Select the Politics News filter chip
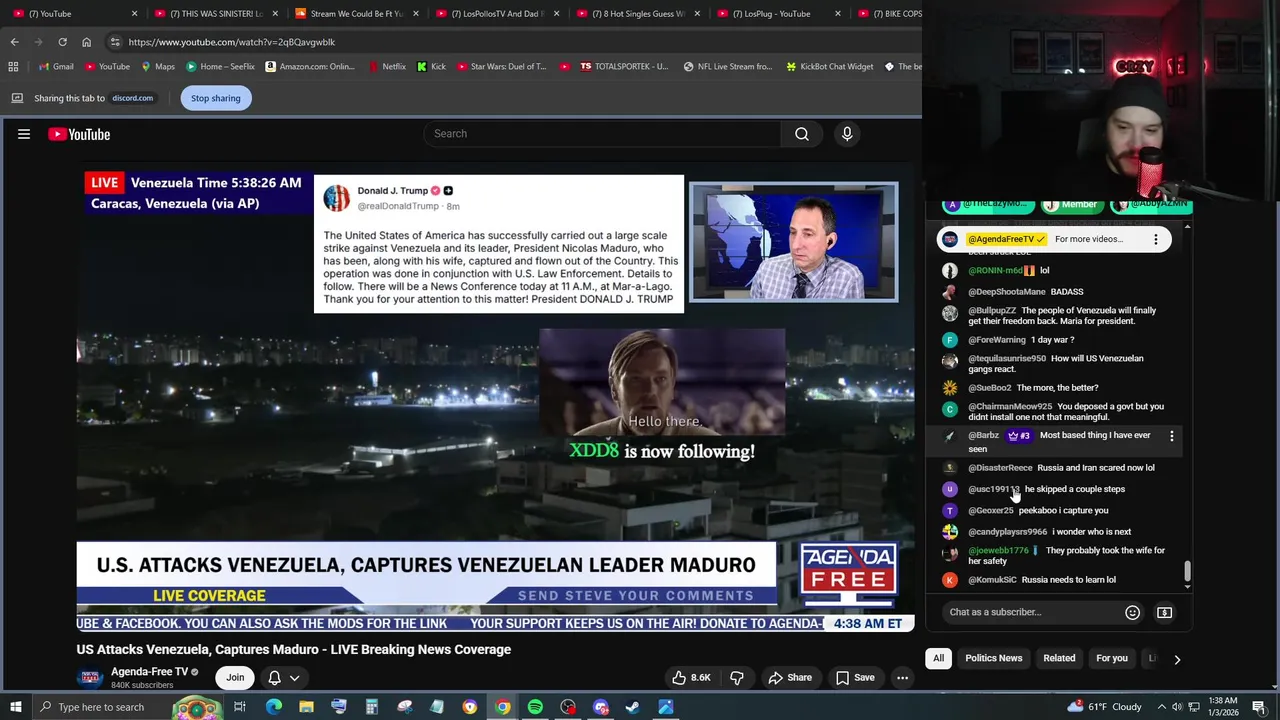 [x=994, y=659]
